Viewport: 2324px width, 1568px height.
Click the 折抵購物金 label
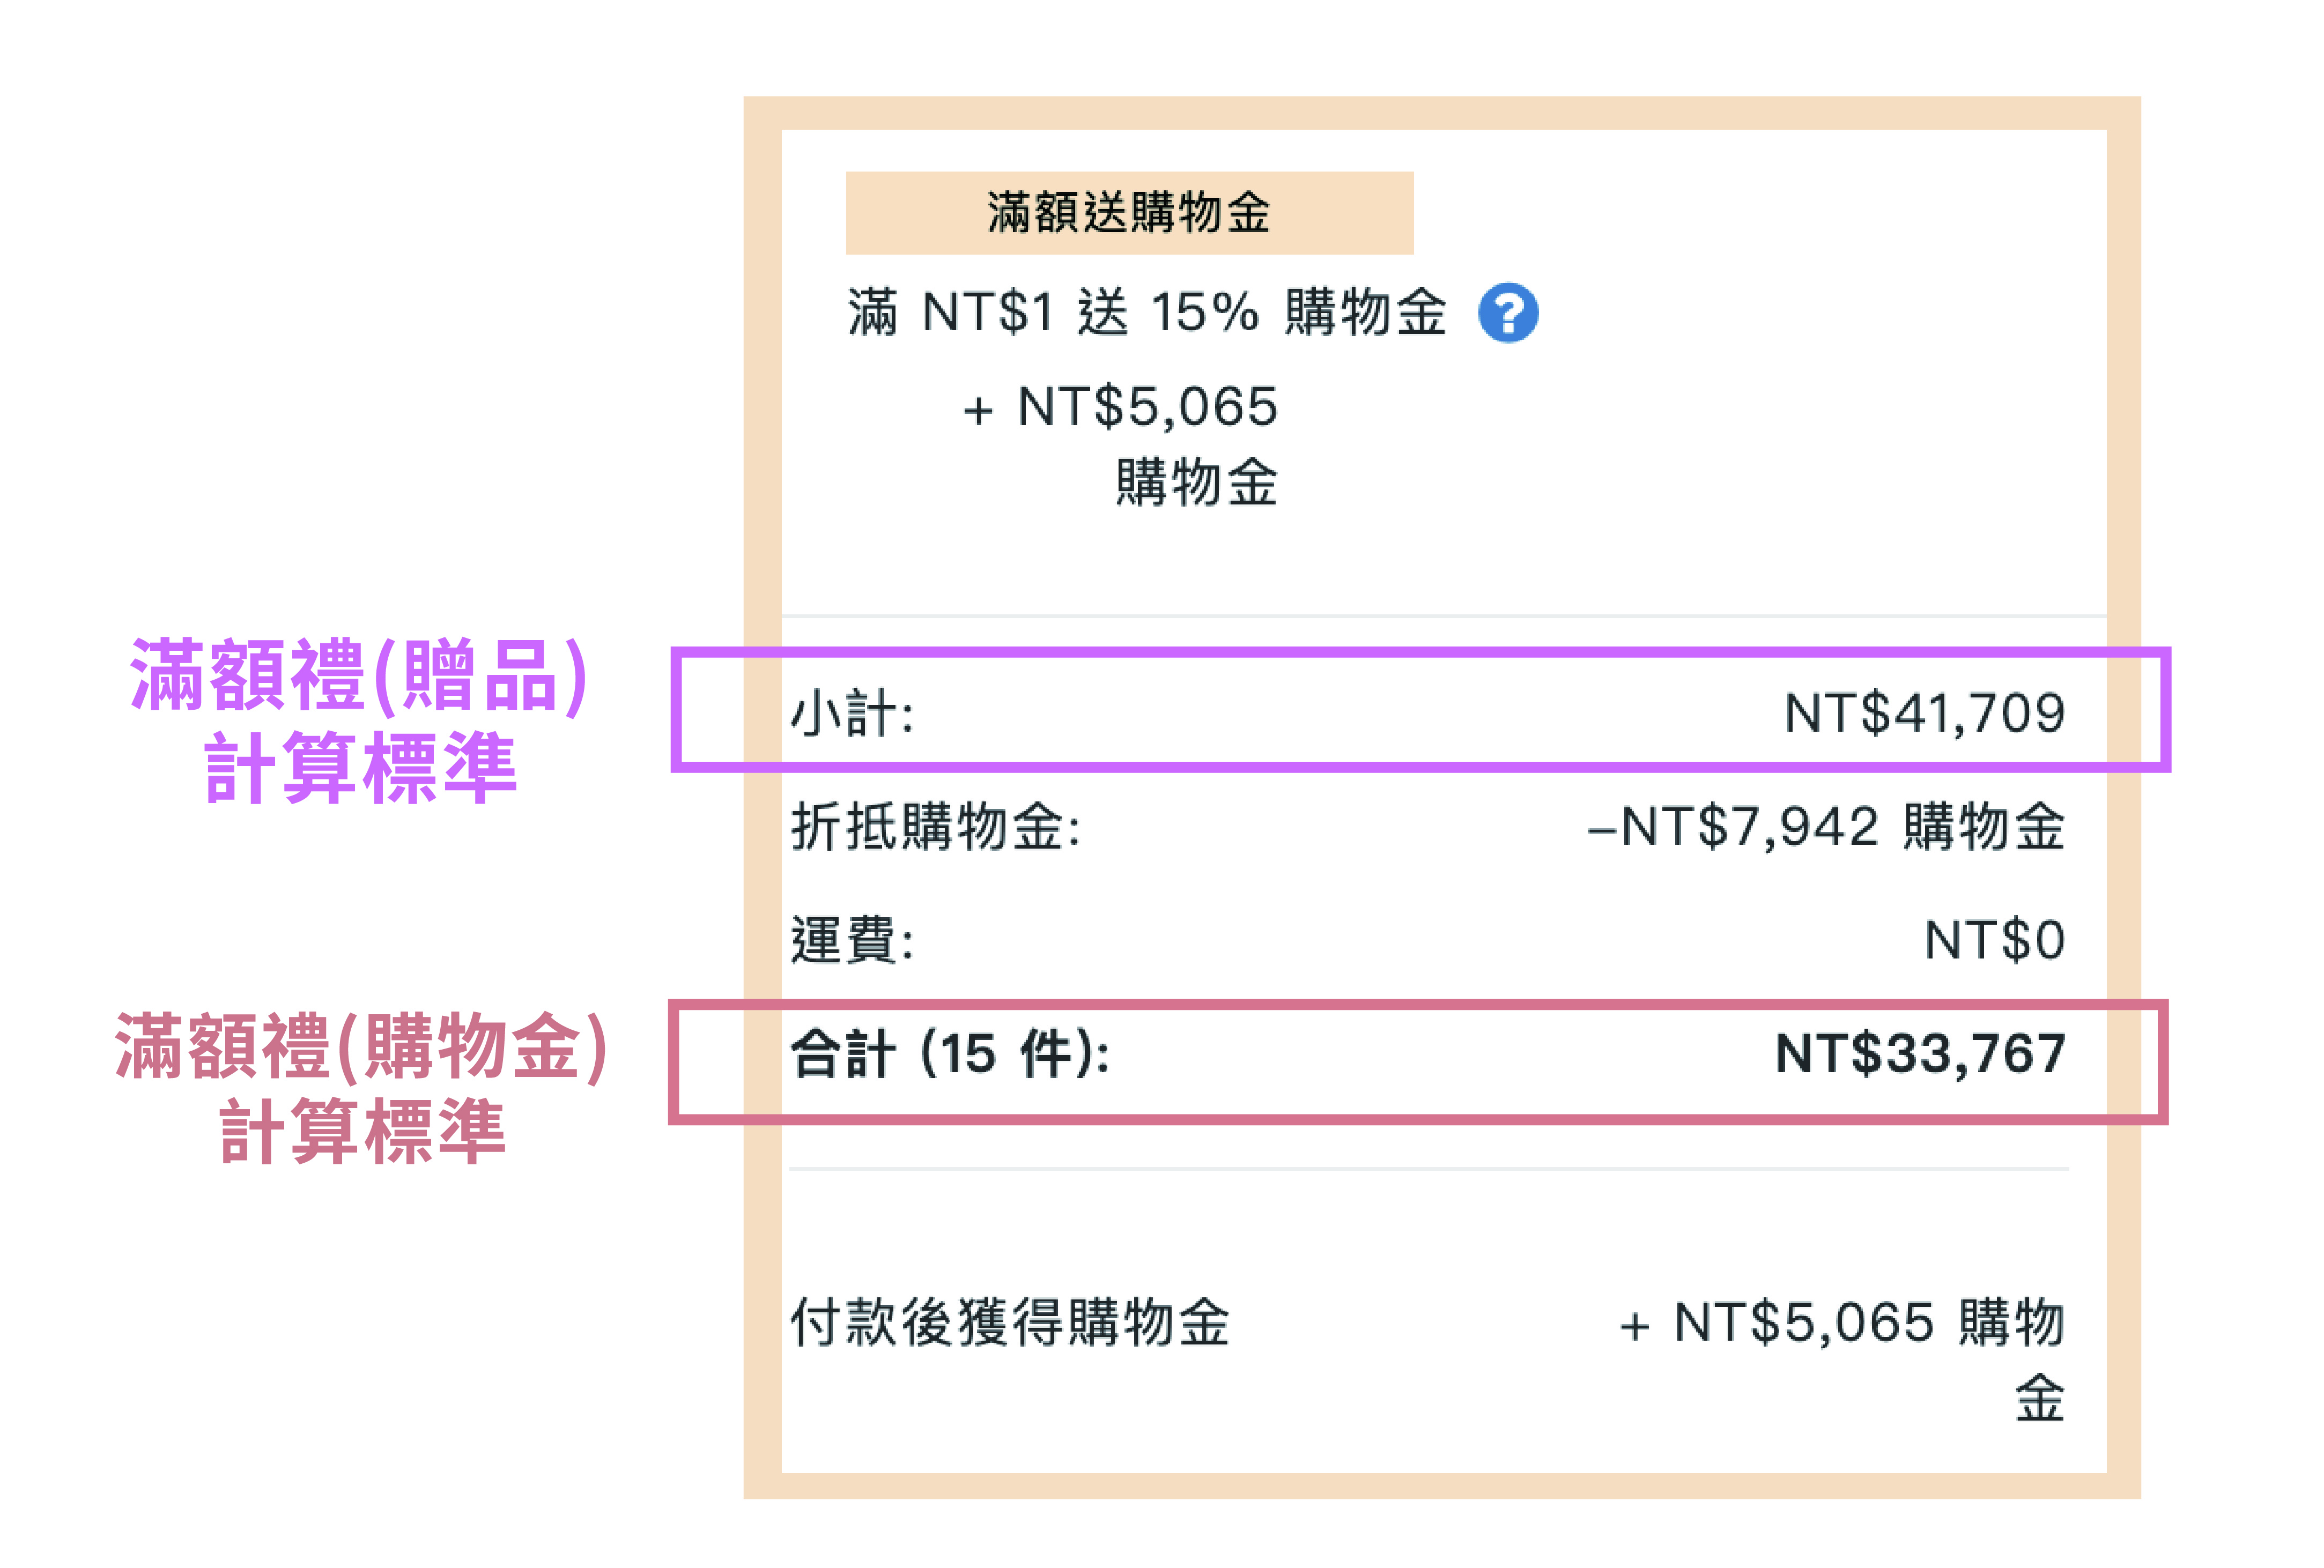click(935, 828)
